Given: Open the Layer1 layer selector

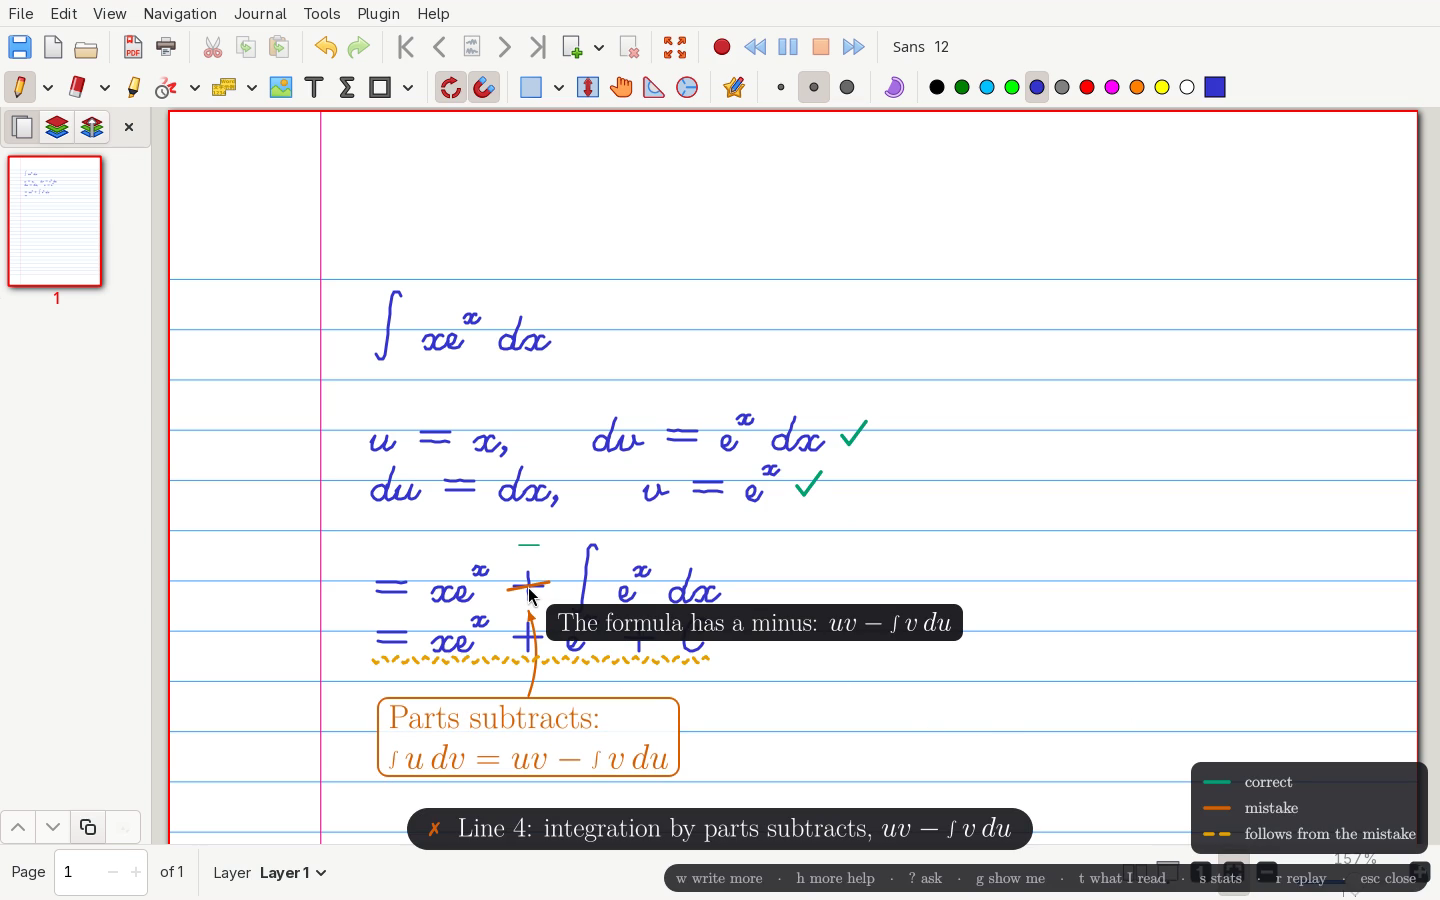Looking at the screenshot, I should [293, 873].
